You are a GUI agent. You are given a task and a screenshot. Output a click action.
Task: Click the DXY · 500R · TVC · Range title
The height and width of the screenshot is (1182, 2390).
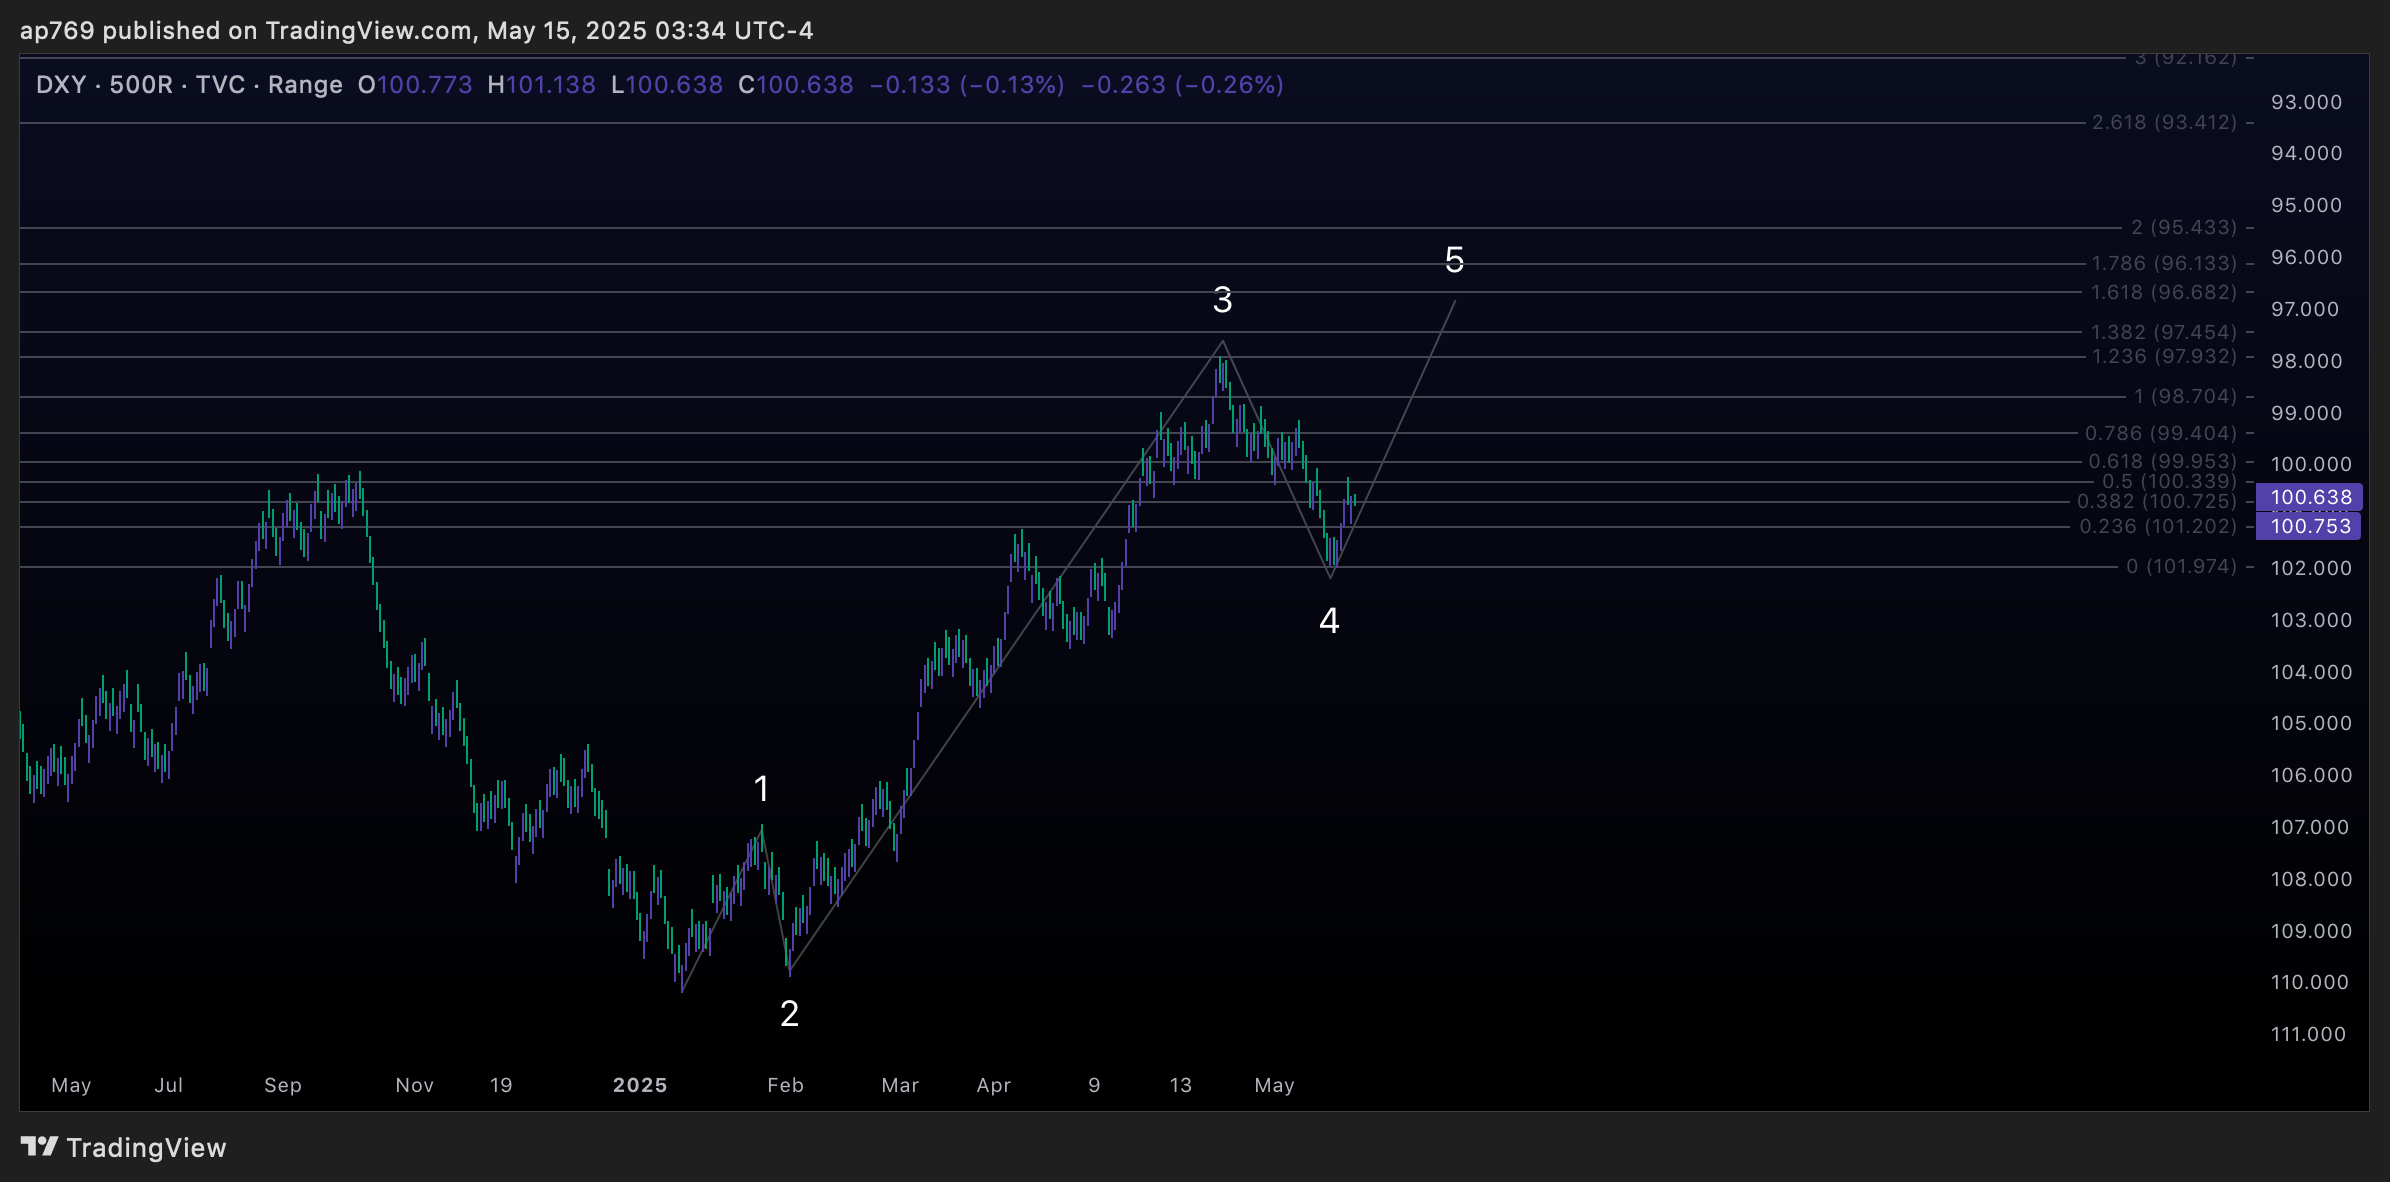click(189, 85)
